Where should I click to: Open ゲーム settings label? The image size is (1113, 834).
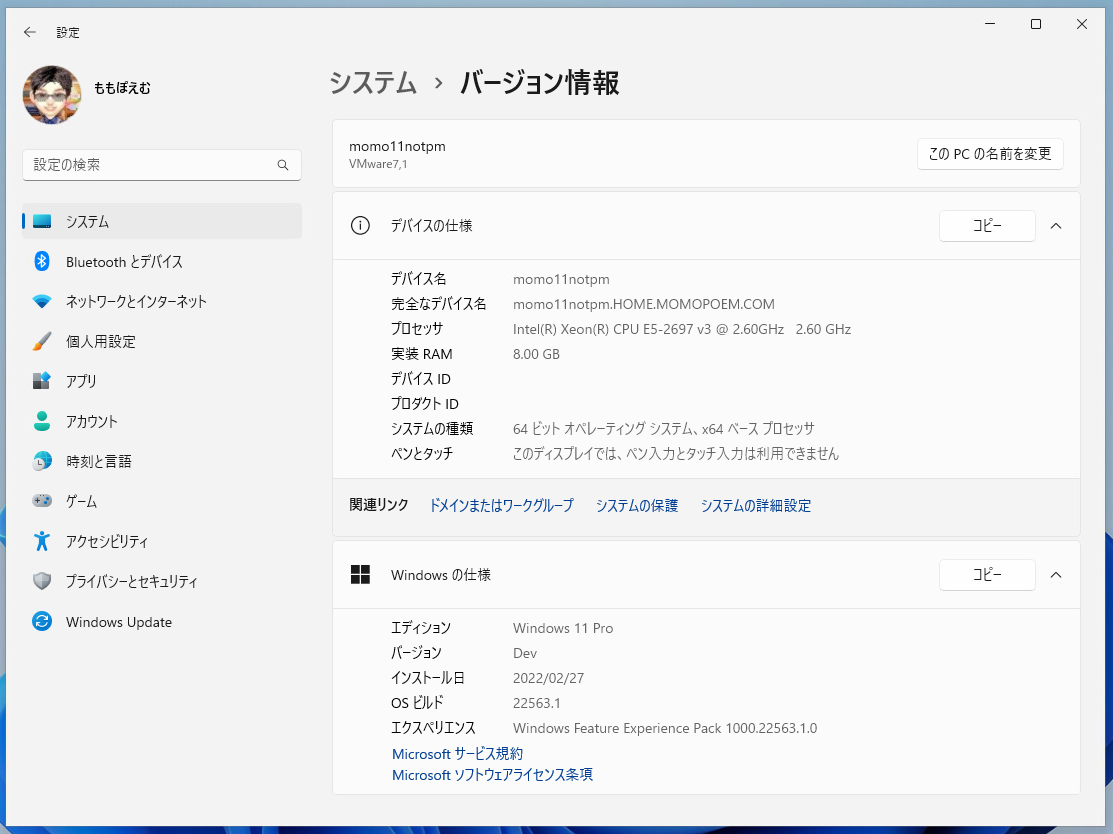[82, 502]
